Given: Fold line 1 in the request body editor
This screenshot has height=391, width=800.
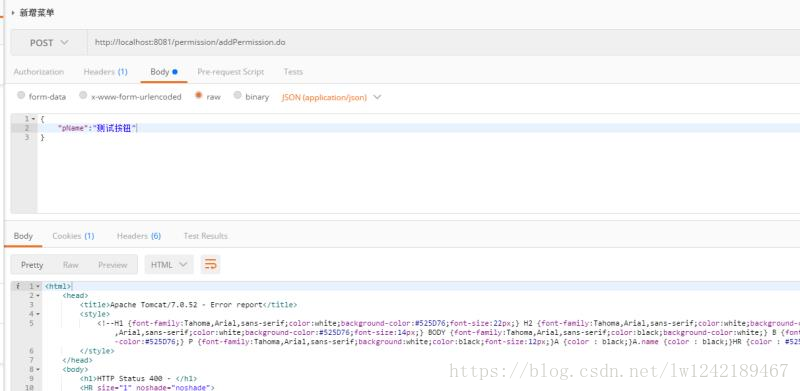Looking at the screenshot, I should [34, 119].
